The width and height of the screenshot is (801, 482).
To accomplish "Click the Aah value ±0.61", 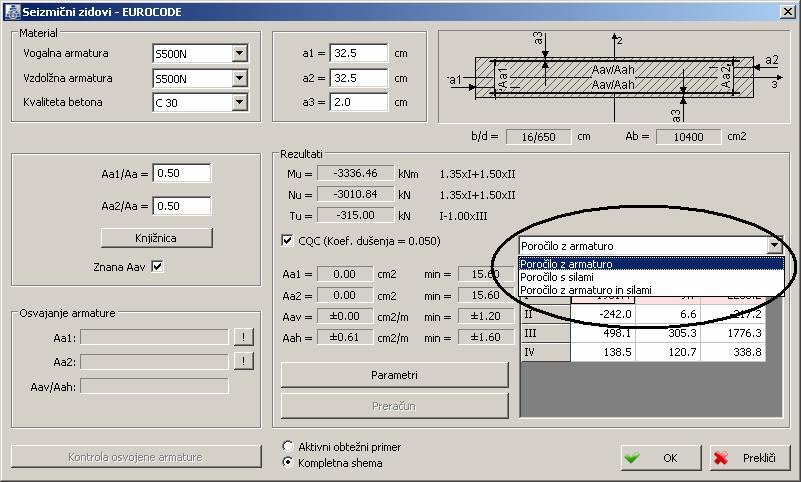I will point(345,338).
